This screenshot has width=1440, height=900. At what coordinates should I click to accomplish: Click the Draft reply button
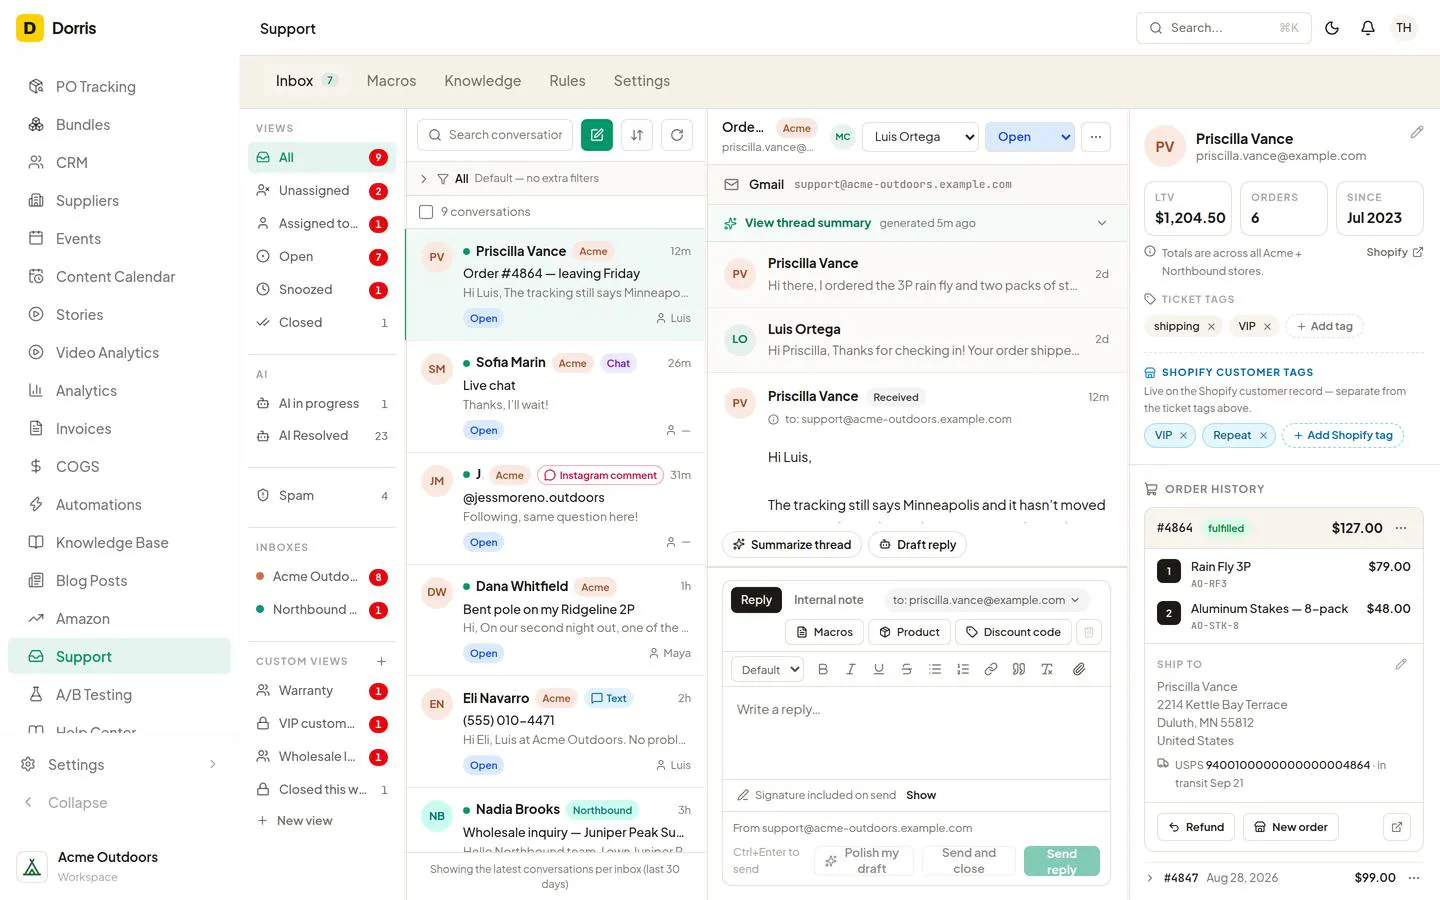point(917,545)
